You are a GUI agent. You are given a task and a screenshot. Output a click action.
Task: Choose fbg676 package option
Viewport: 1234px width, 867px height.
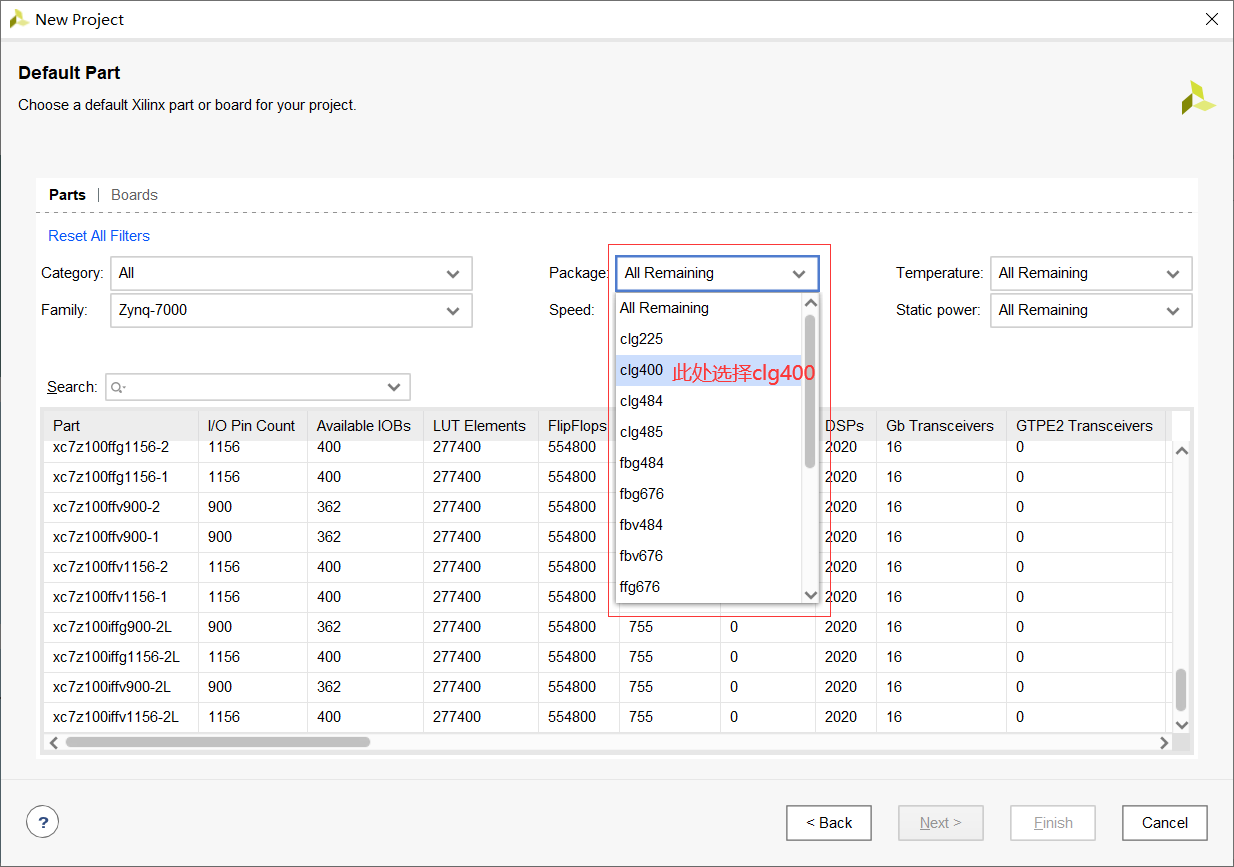pyautogui.click(x=709, y=494)
